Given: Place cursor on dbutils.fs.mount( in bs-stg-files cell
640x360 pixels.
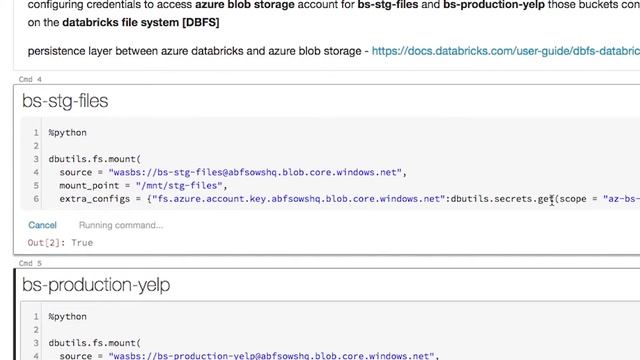Looking at the screenshot, I should (x=95, y=159).
